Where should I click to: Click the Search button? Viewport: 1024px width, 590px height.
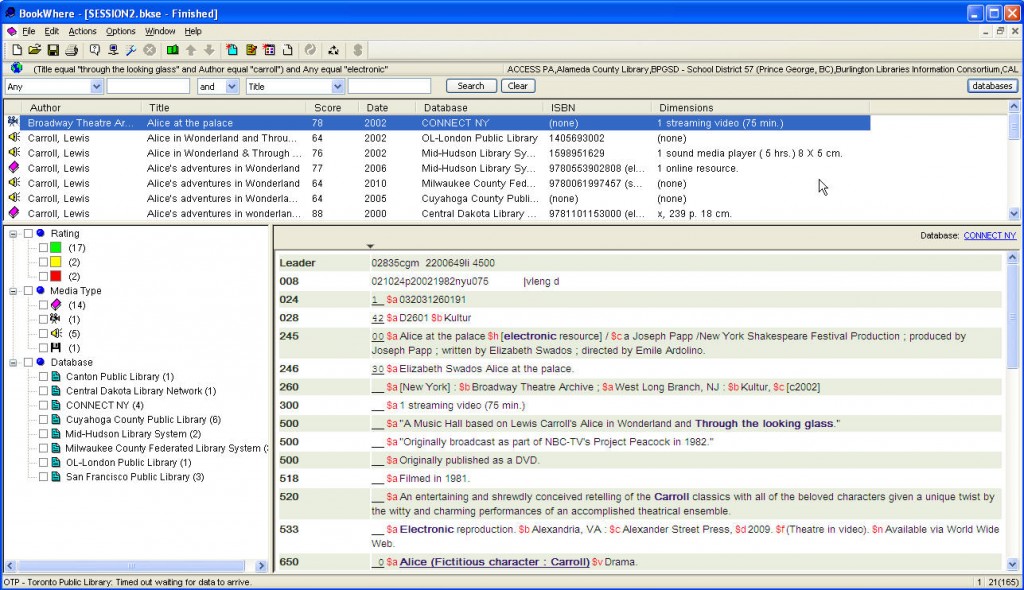click(471, 86)
